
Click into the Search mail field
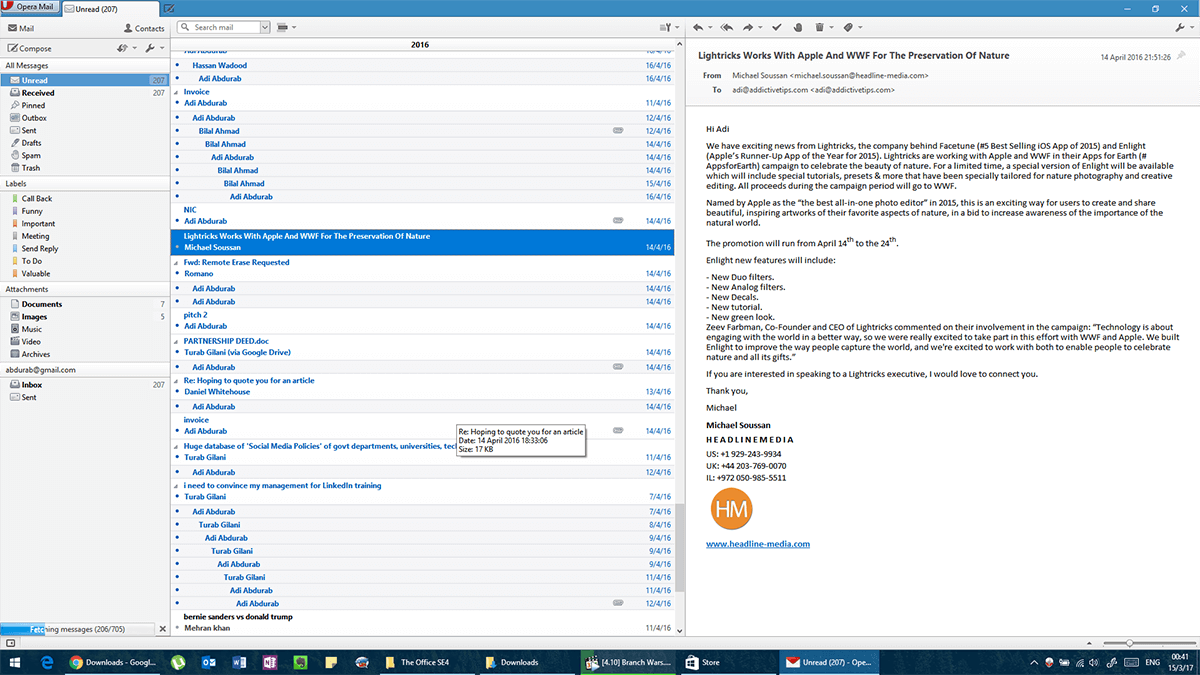click(x=218, y=28)
